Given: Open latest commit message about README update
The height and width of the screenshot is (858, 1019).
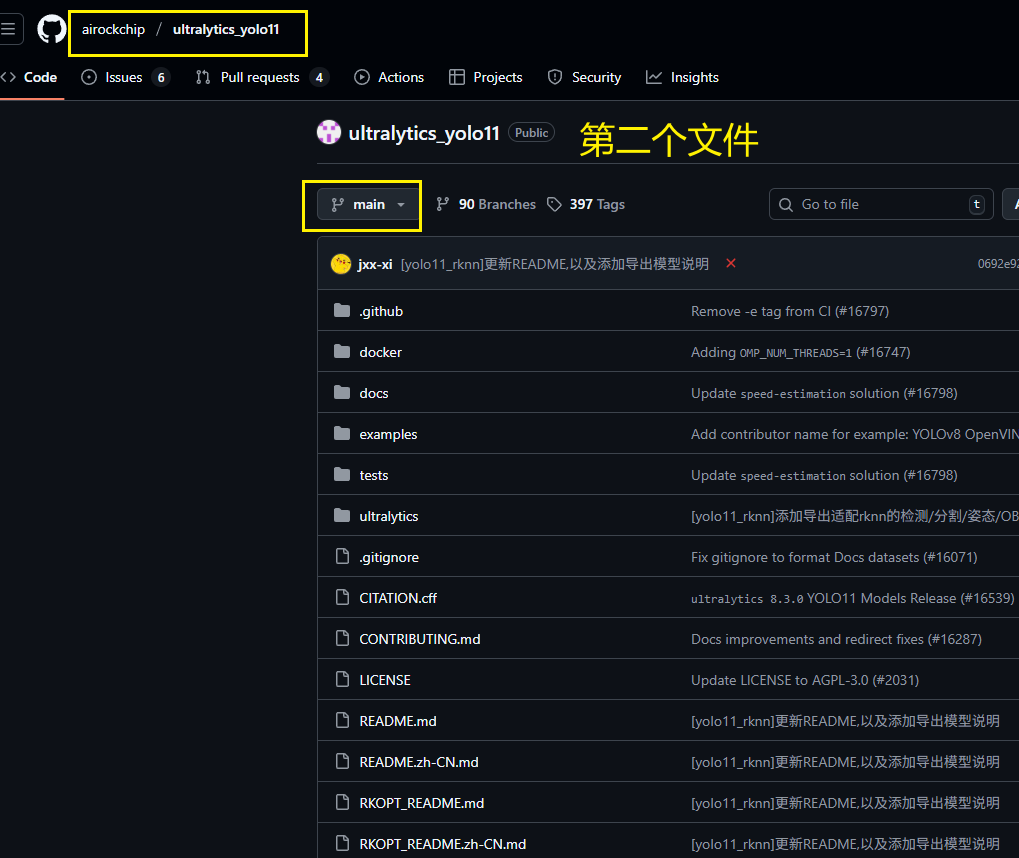Looking at the screenshot, I should (x=554, y=265).
